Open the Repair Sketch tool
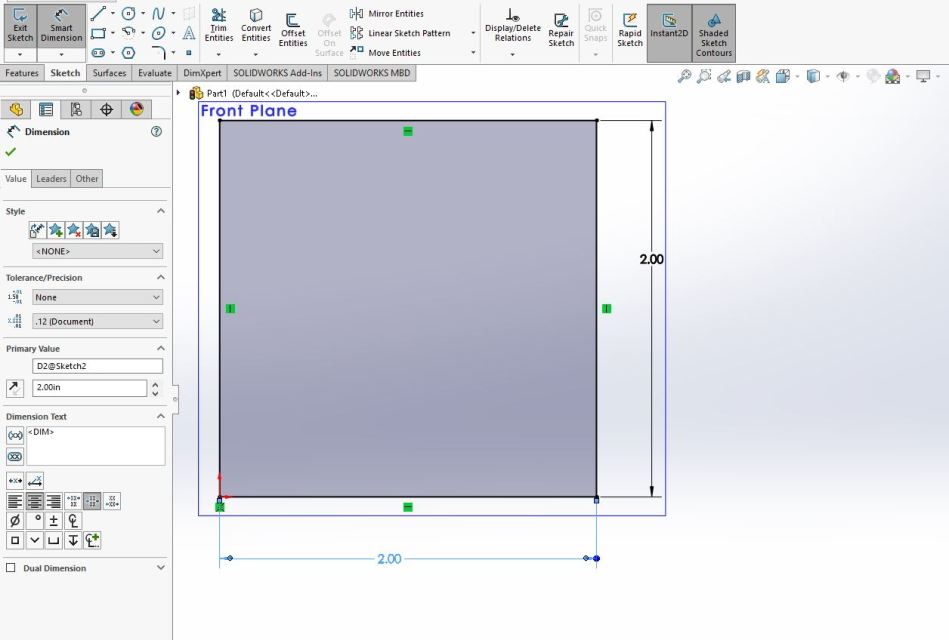The image size is (949, 640). click(561, 29)
